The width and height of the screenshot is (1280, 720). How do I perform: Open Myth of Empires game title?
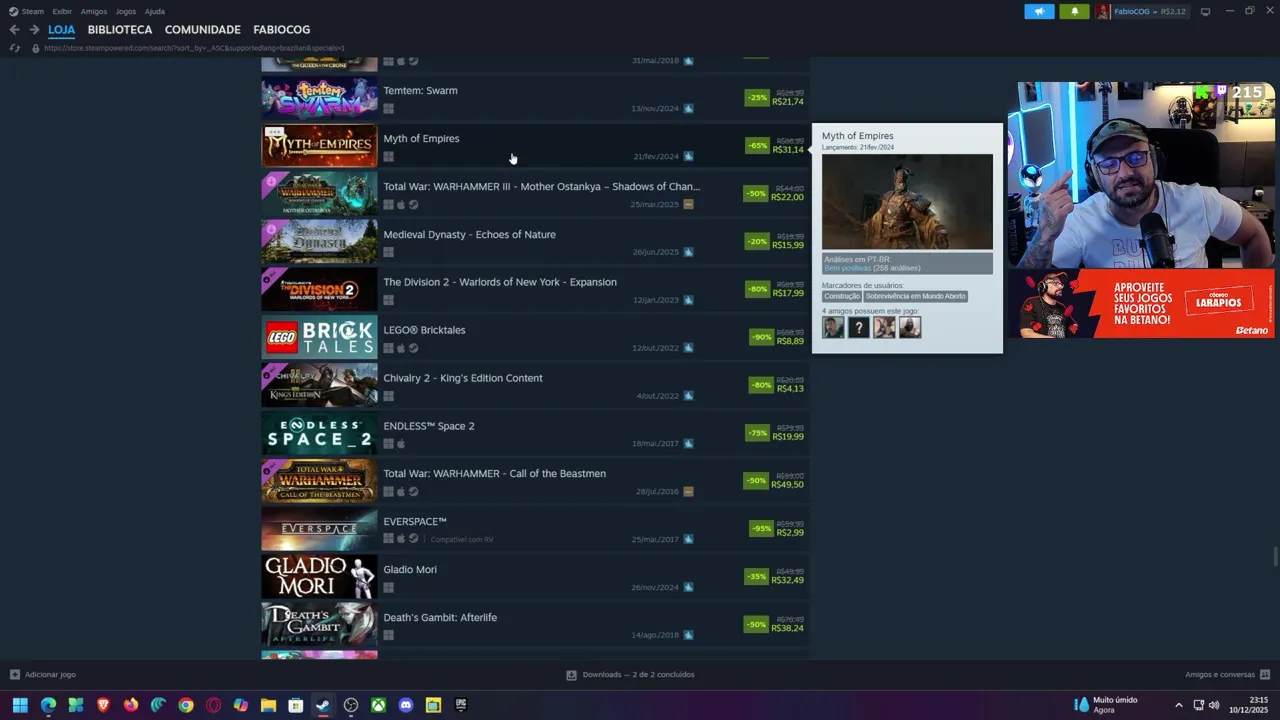(421, 138)
